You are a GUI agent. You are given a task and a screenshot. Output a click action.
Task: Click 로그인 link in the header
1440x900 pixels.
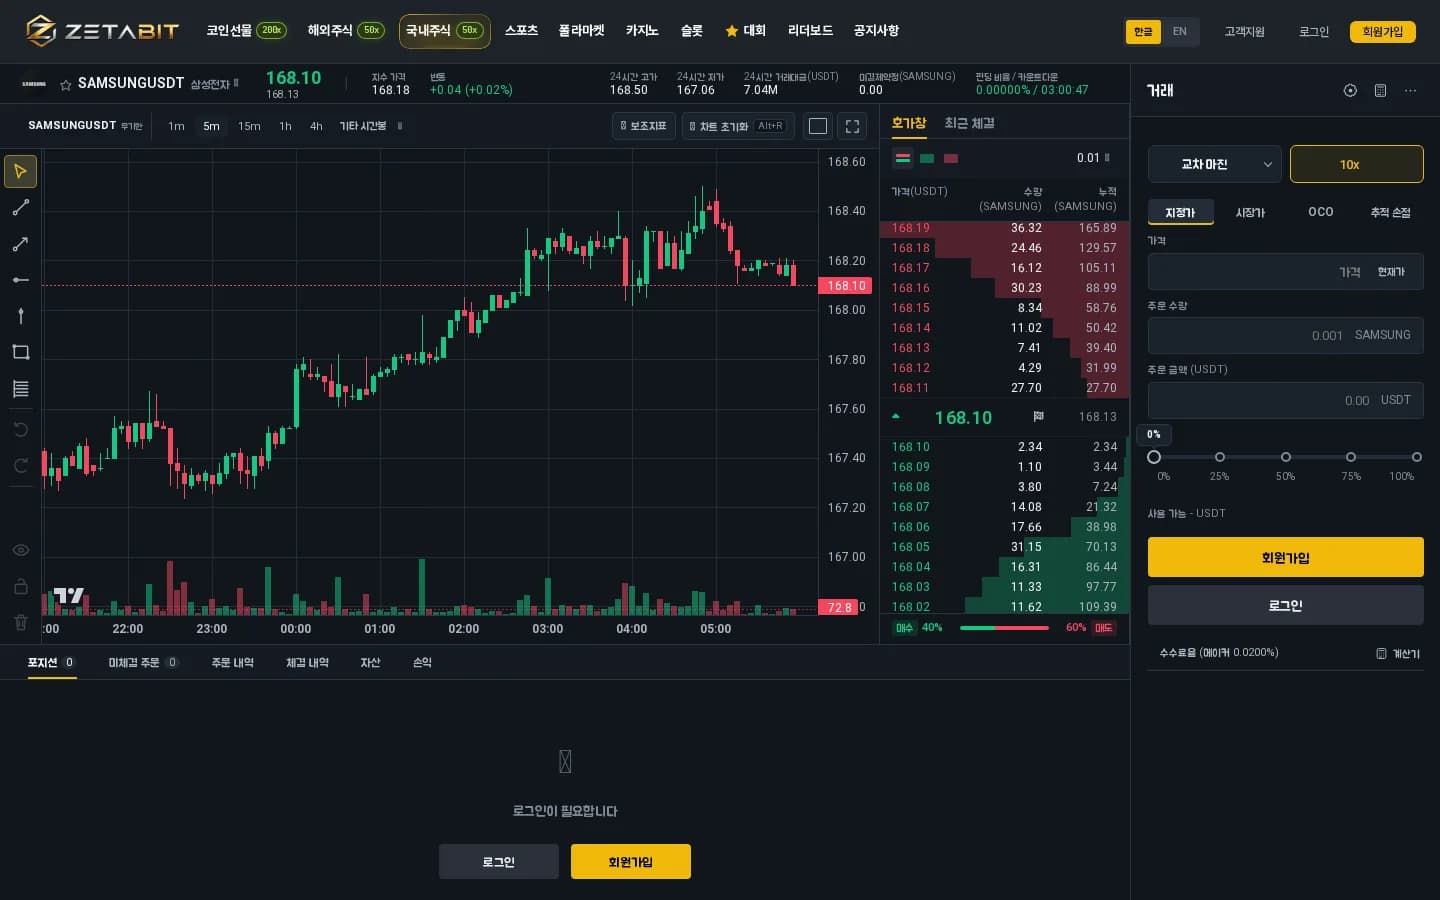(x=1314, y=32)
